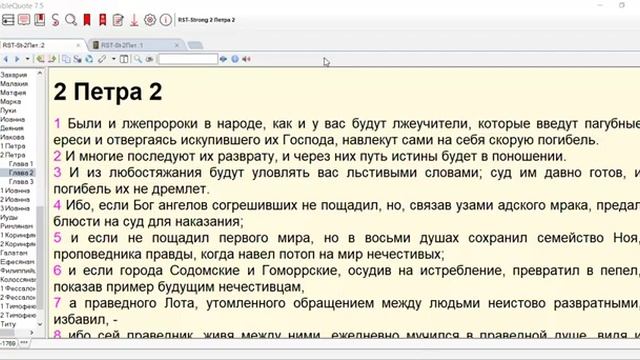Open the commentaries icon in main toolbar

24,20
